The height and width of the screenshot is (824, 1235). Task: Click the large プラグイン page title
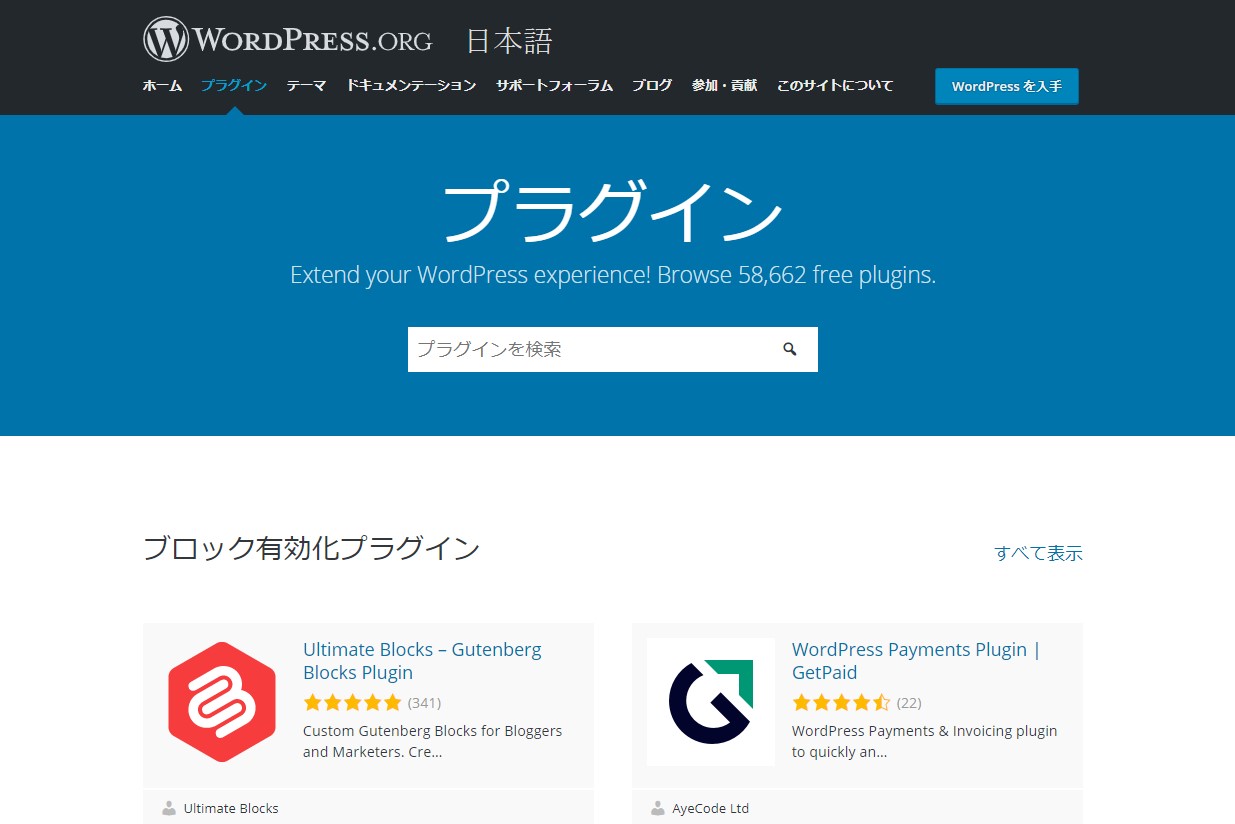[x=612, y=213]
